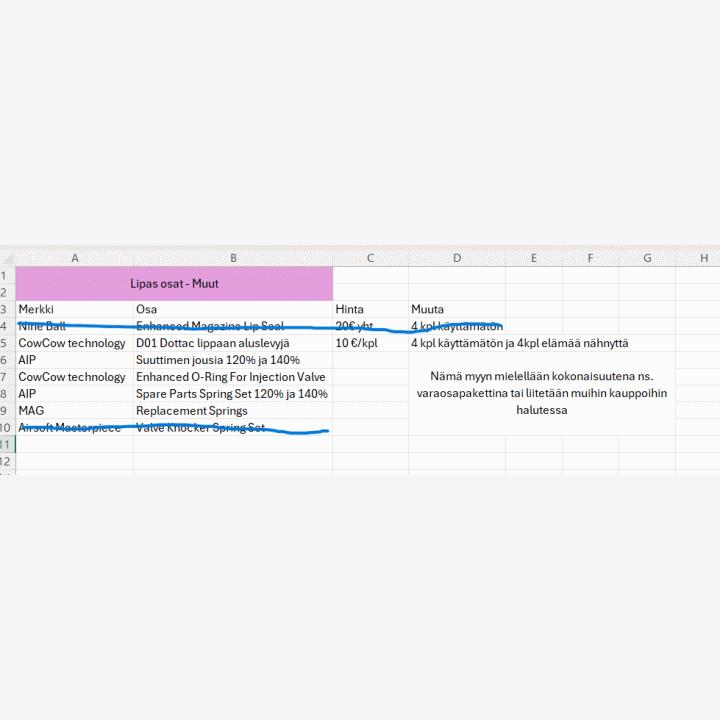Select the column D header
The image size is (720, 720).
(456, 258)
